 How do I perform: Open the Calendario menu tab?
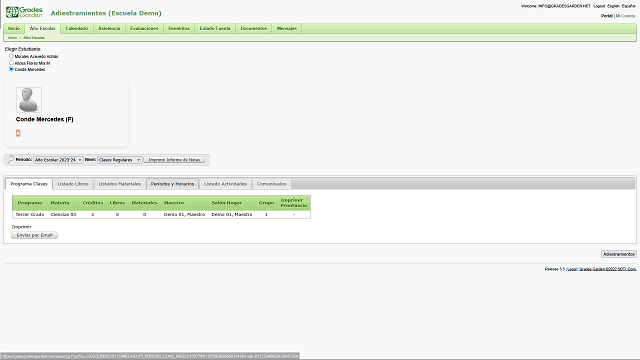click(x=77, y=29)
